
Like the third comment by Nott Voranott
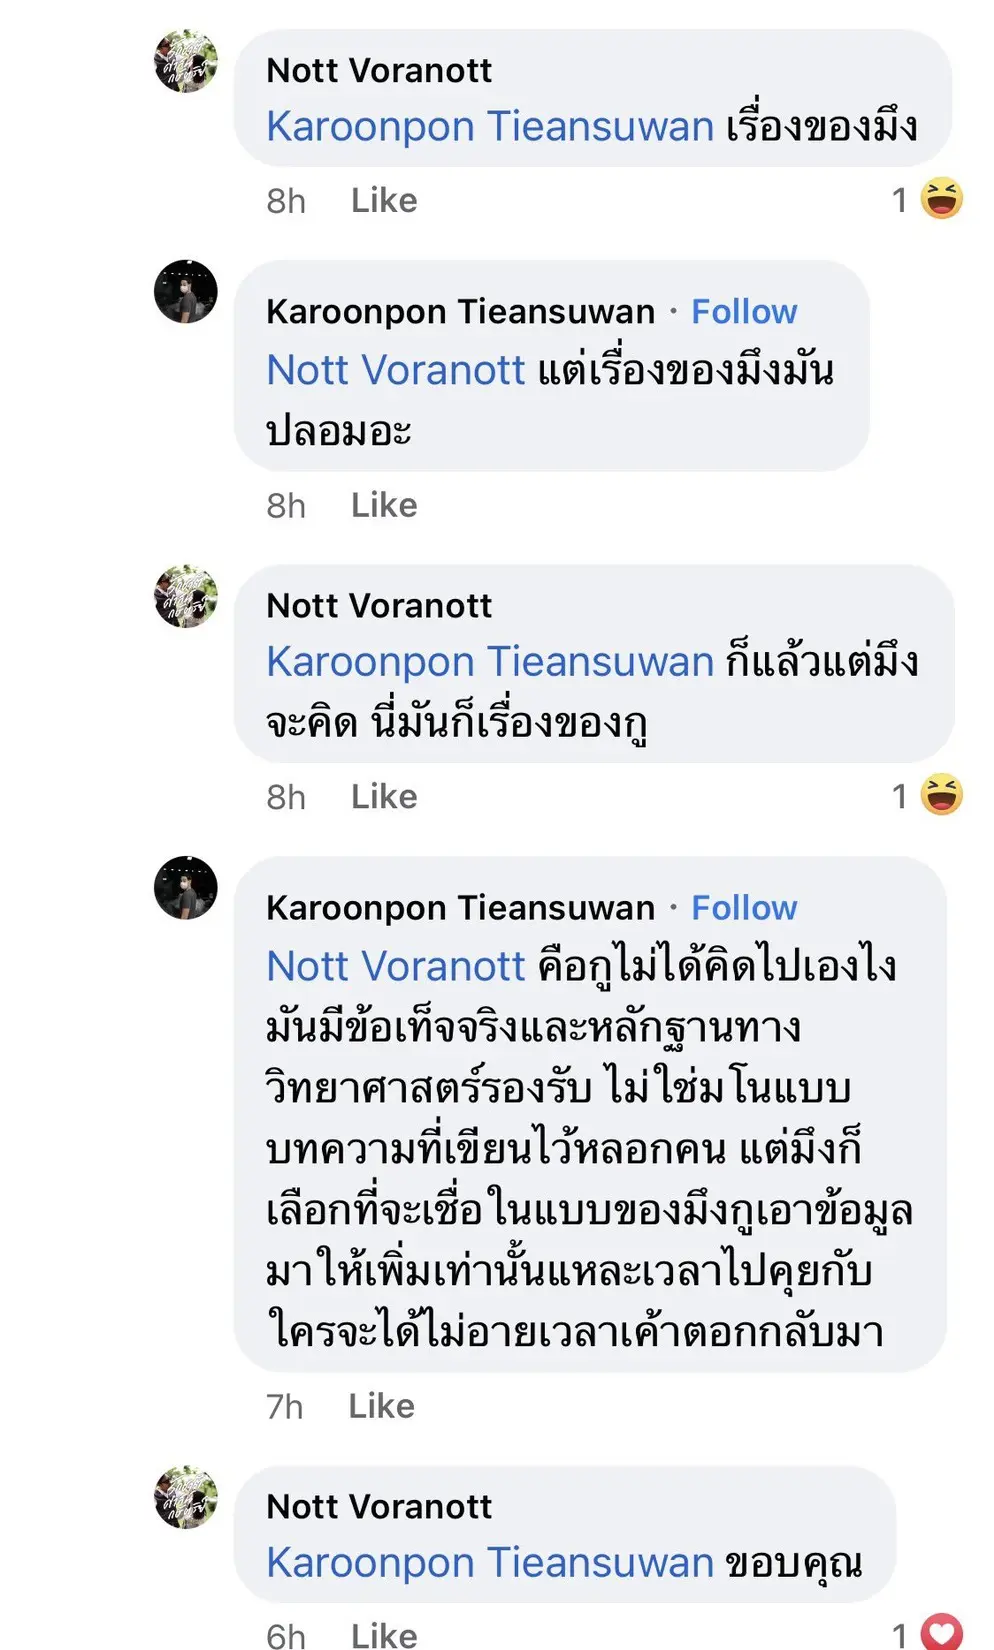384,796
